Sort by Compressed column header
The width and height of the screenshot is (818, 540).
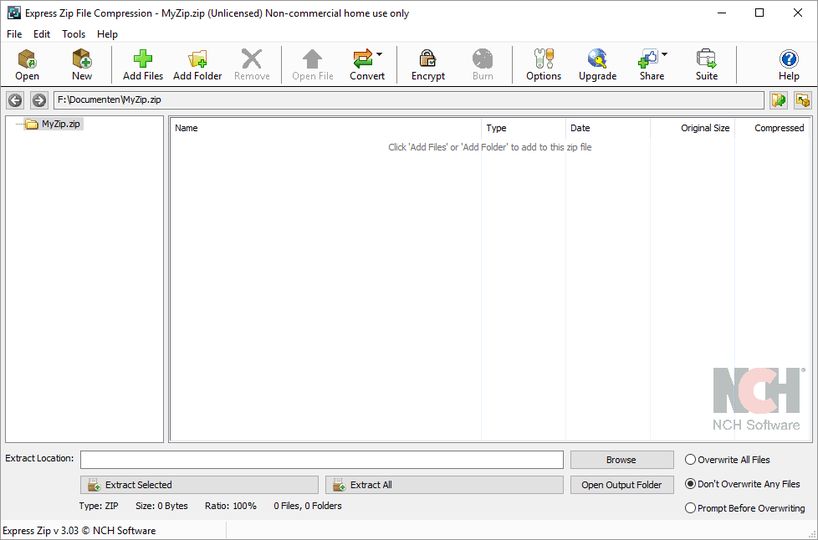(773, 128)
